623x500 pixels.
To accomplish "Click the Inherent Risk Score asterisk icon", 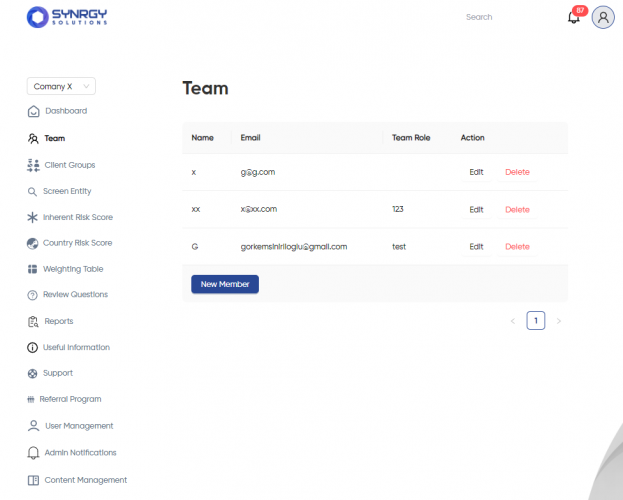I will coord(32,217).
